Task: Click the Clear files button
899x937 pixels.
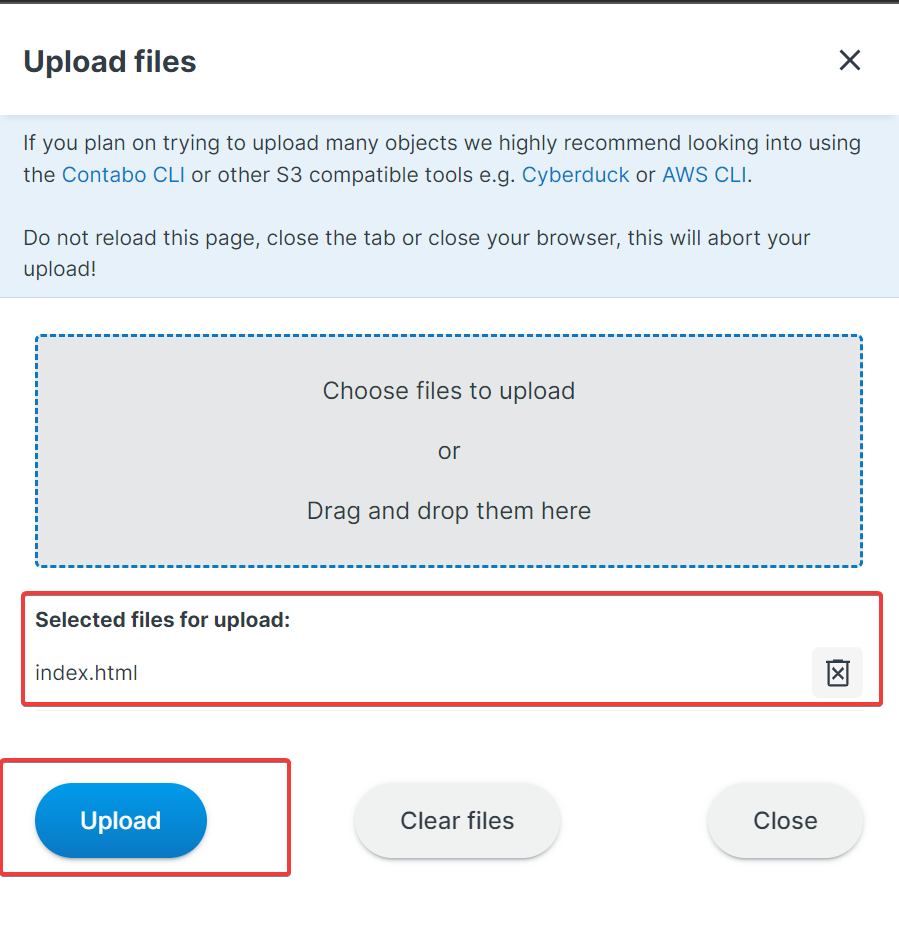Action: (x=457, y=821)
